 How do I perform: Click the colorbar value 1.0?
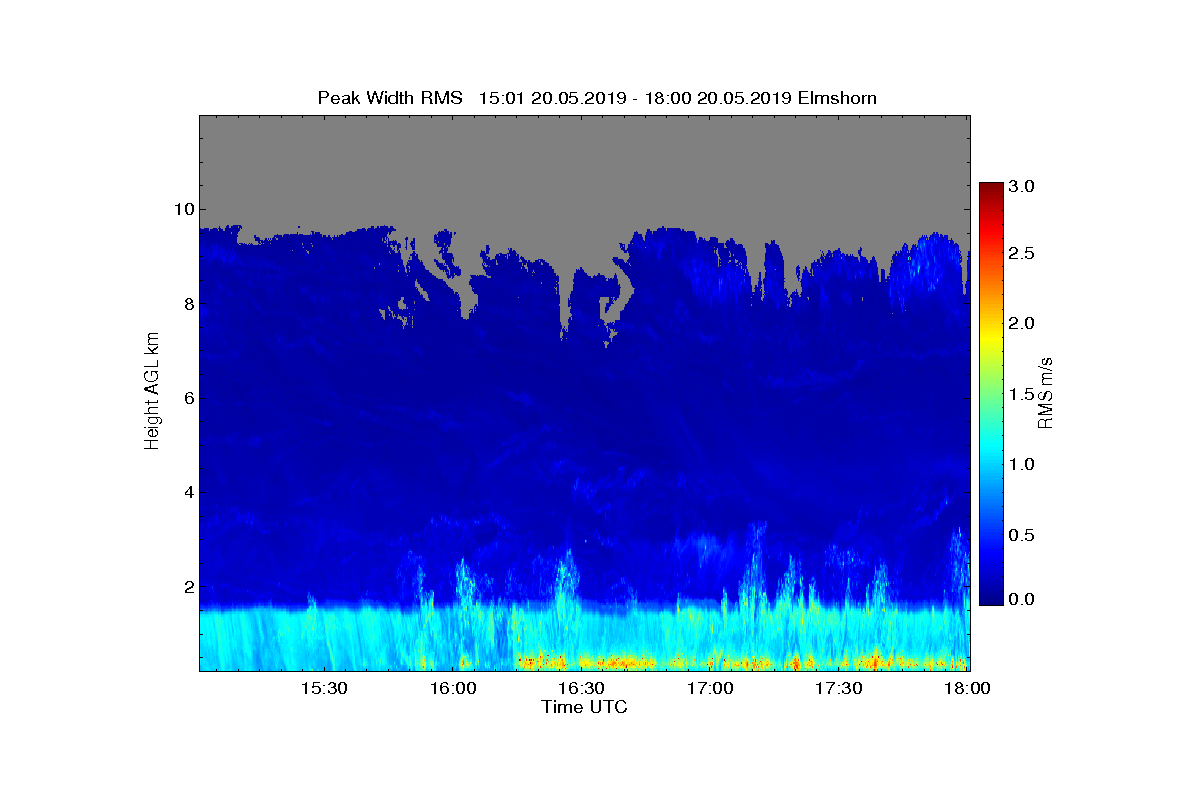1022,464
